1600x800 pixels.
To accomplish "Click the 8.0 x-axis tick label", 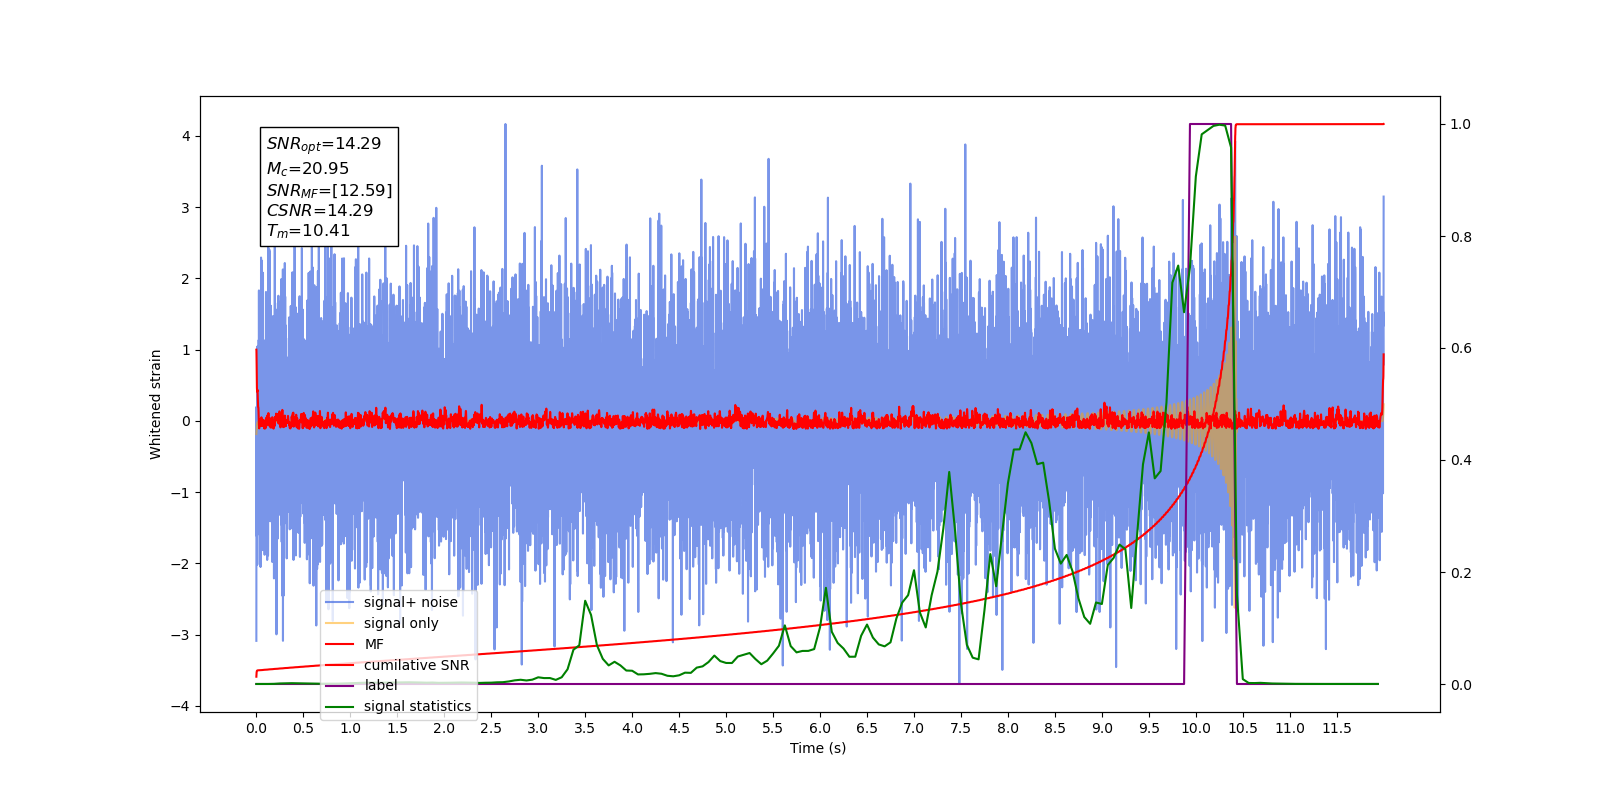I will point(1008,728).
